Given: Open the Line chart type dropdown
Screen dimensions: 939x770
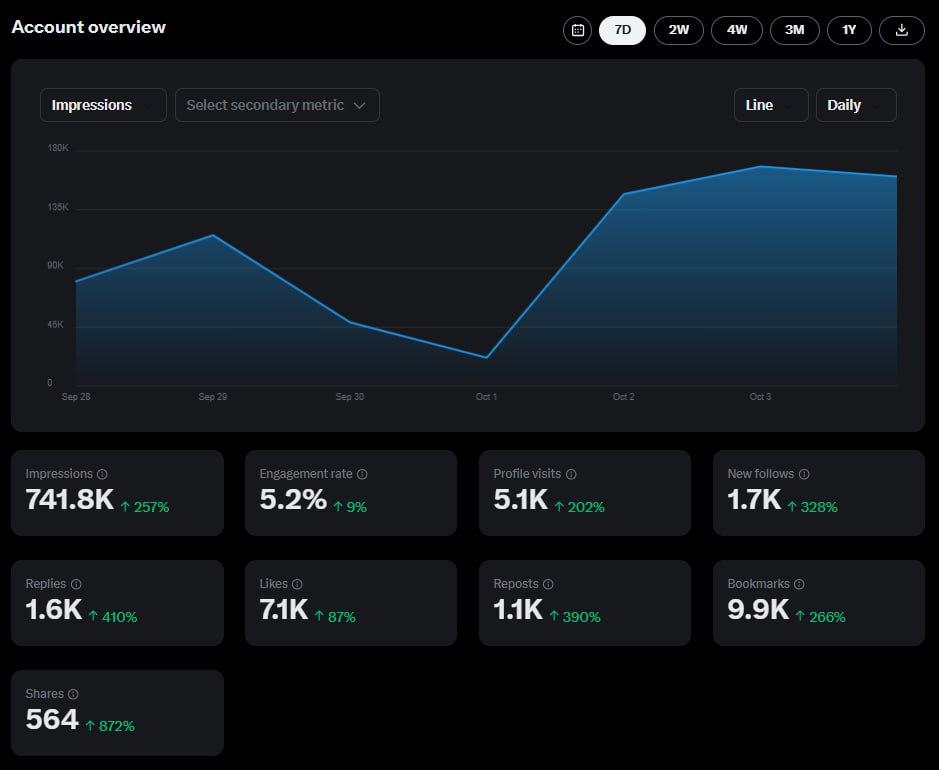Looking at the screenshot, I should [771, 105].
